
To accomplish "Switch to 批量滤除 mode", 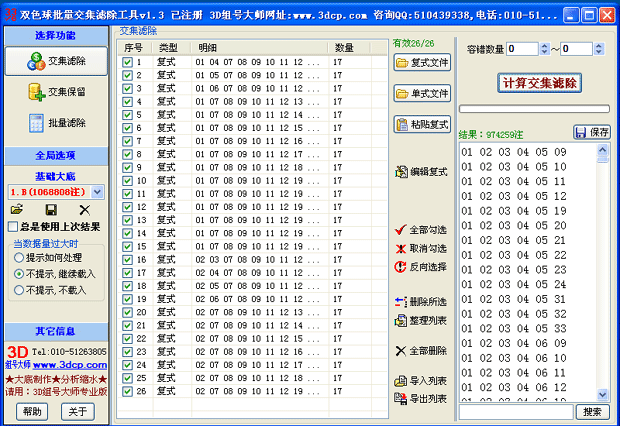I will tap(55, 123).
